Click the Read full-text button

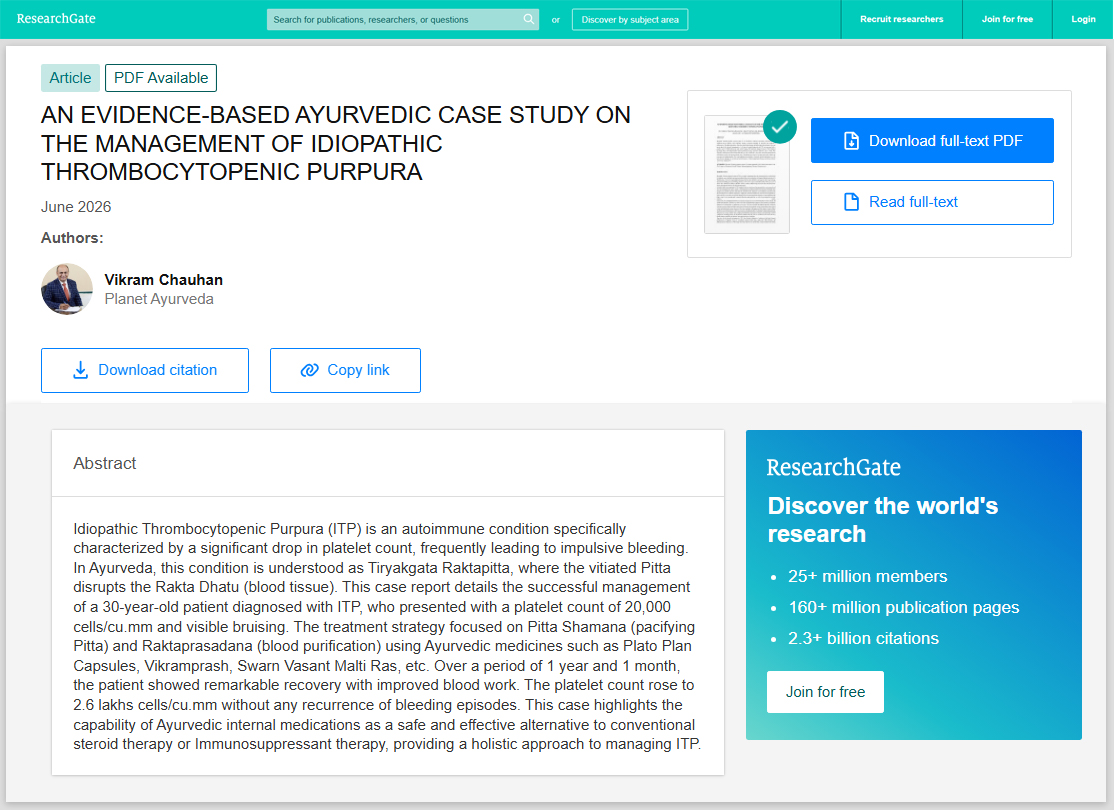click(x=932, y=202)
